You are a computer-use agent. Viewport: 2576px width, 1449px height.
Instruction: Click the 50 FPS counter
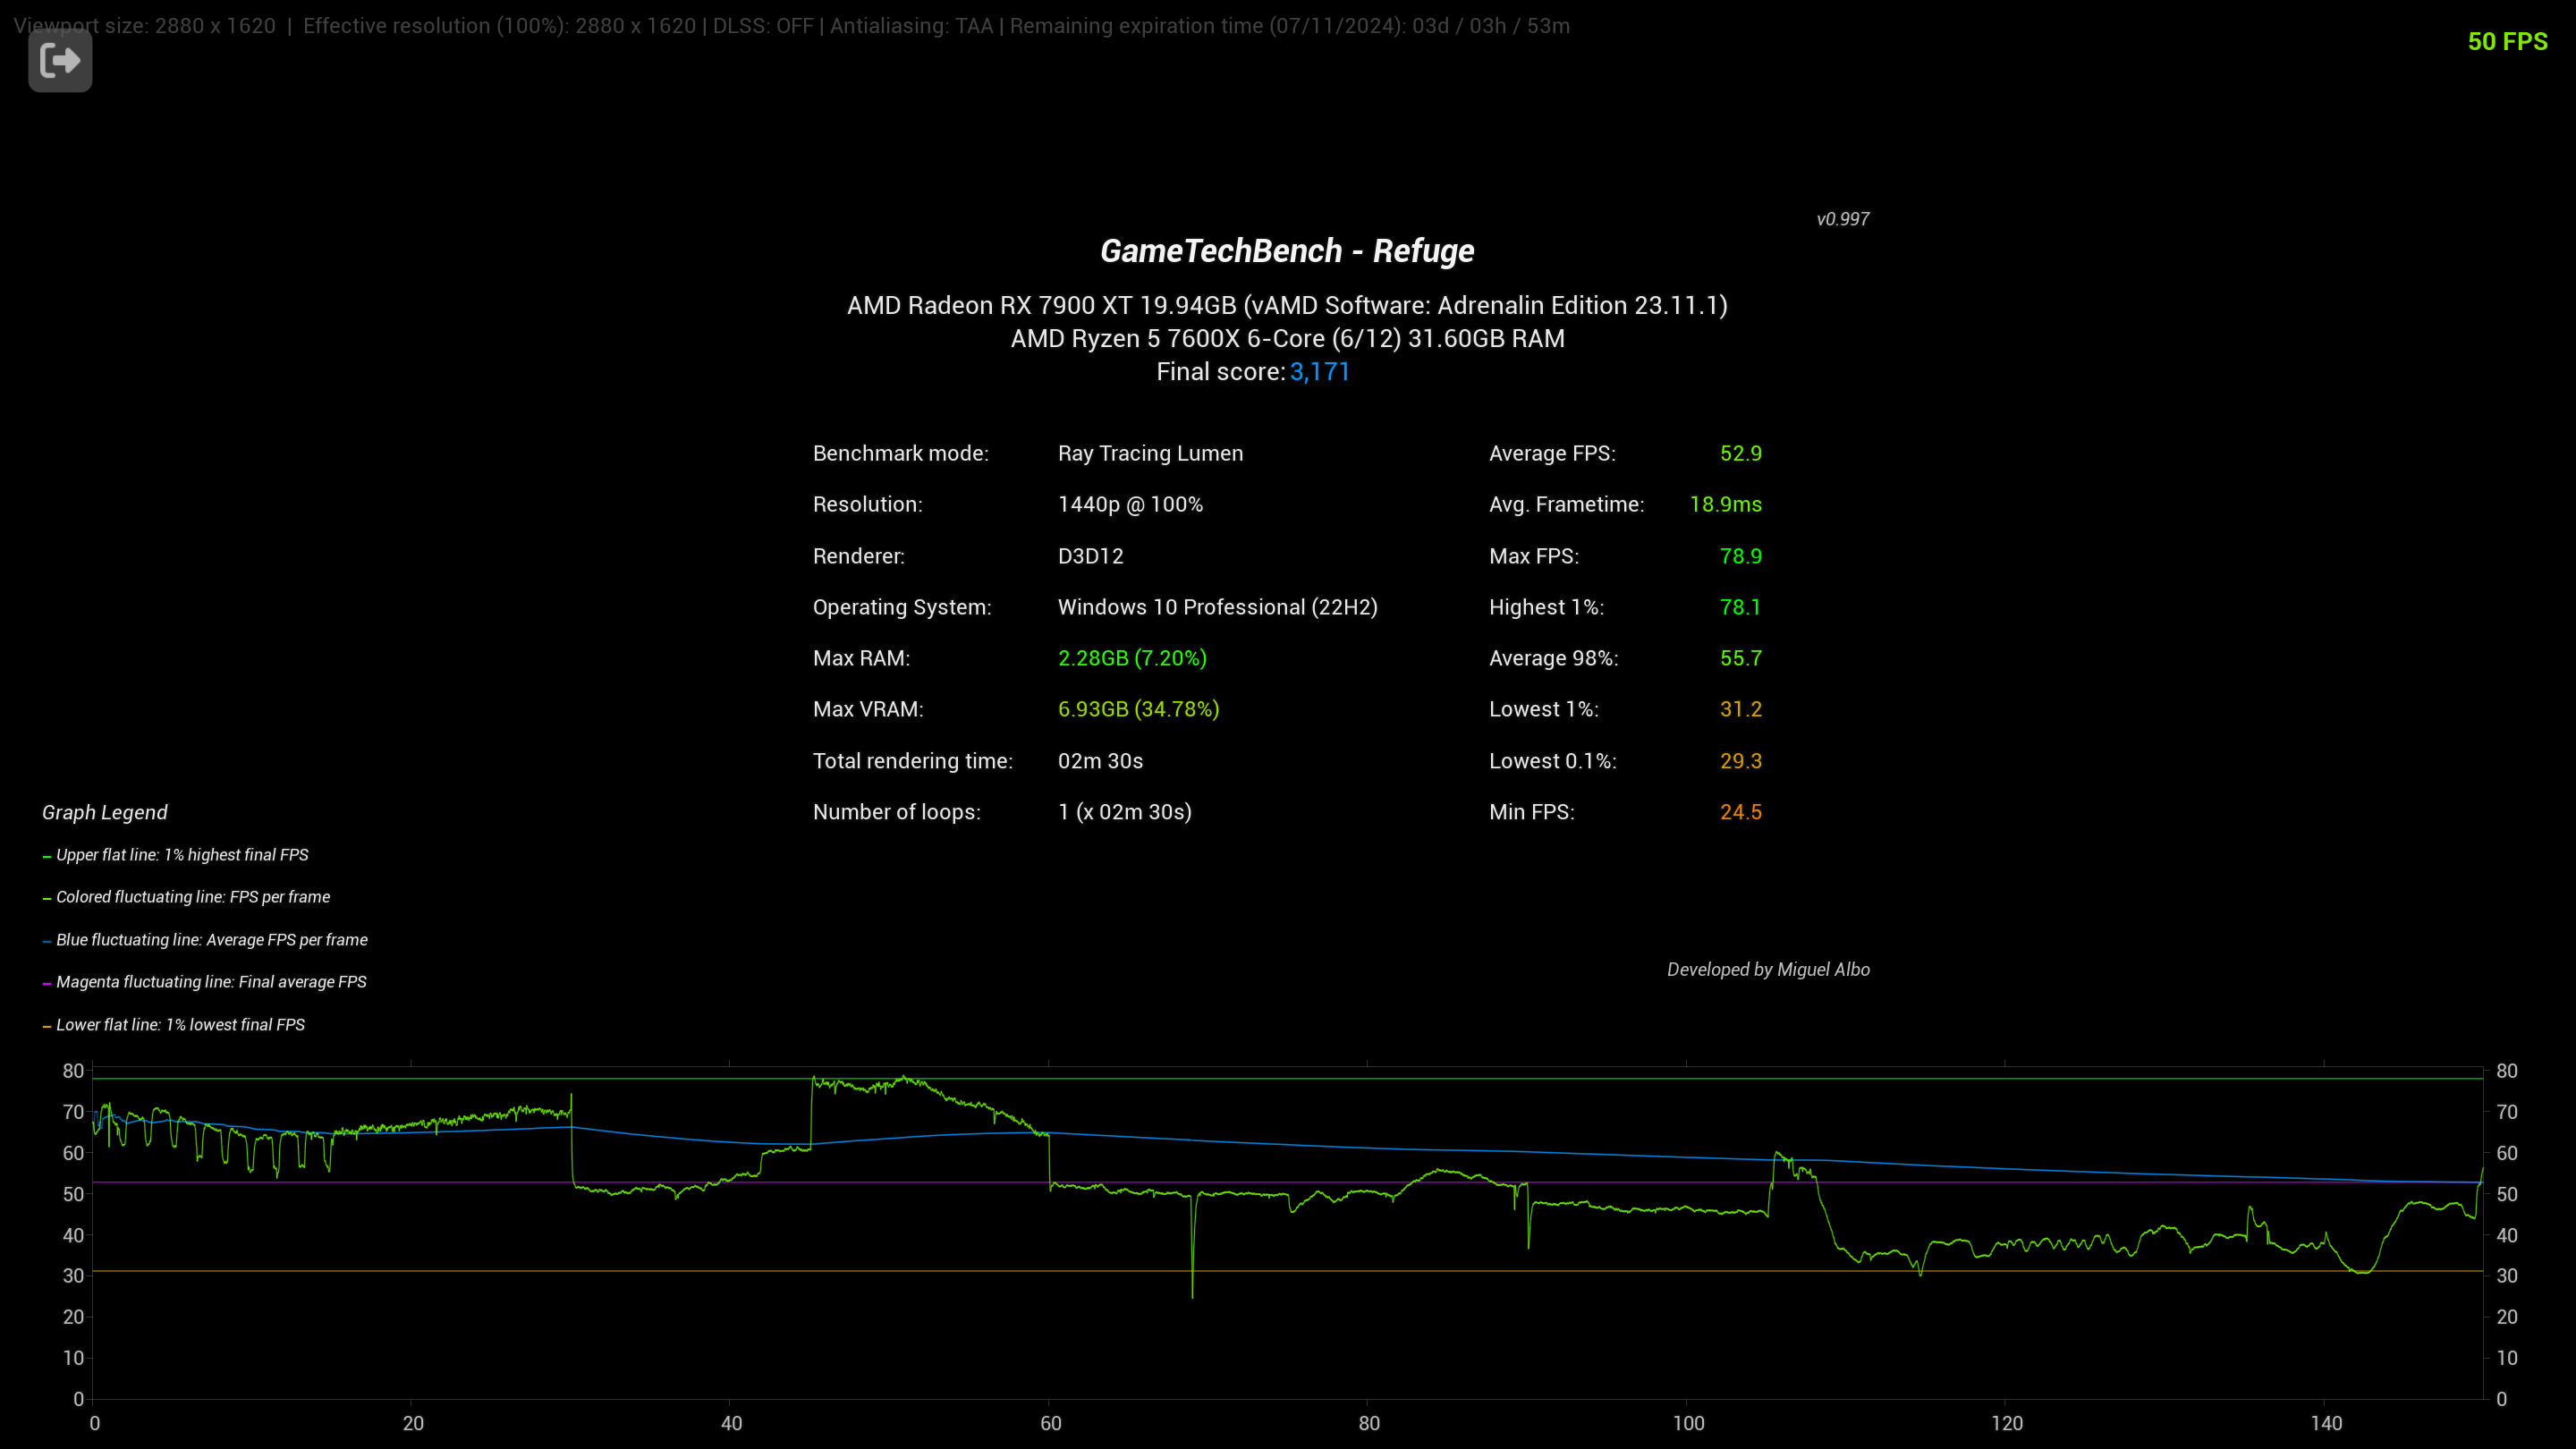pyautogui.click(x=2507, y=42)
